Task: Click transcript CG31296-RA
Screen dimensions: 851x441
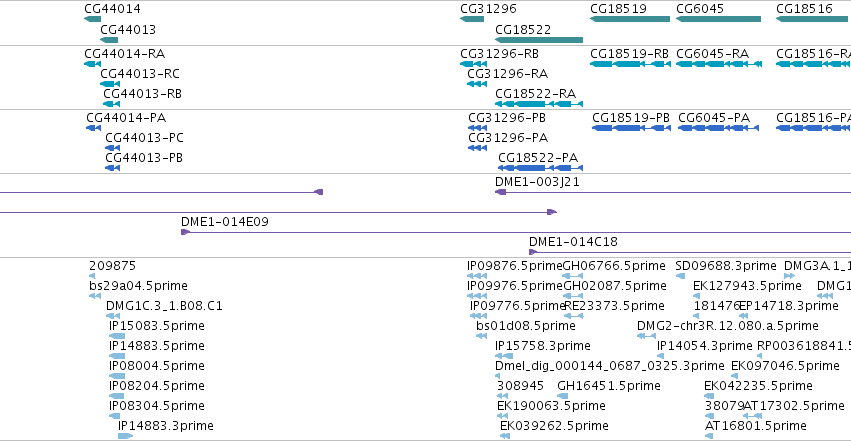Action: [x=477, y=84]
